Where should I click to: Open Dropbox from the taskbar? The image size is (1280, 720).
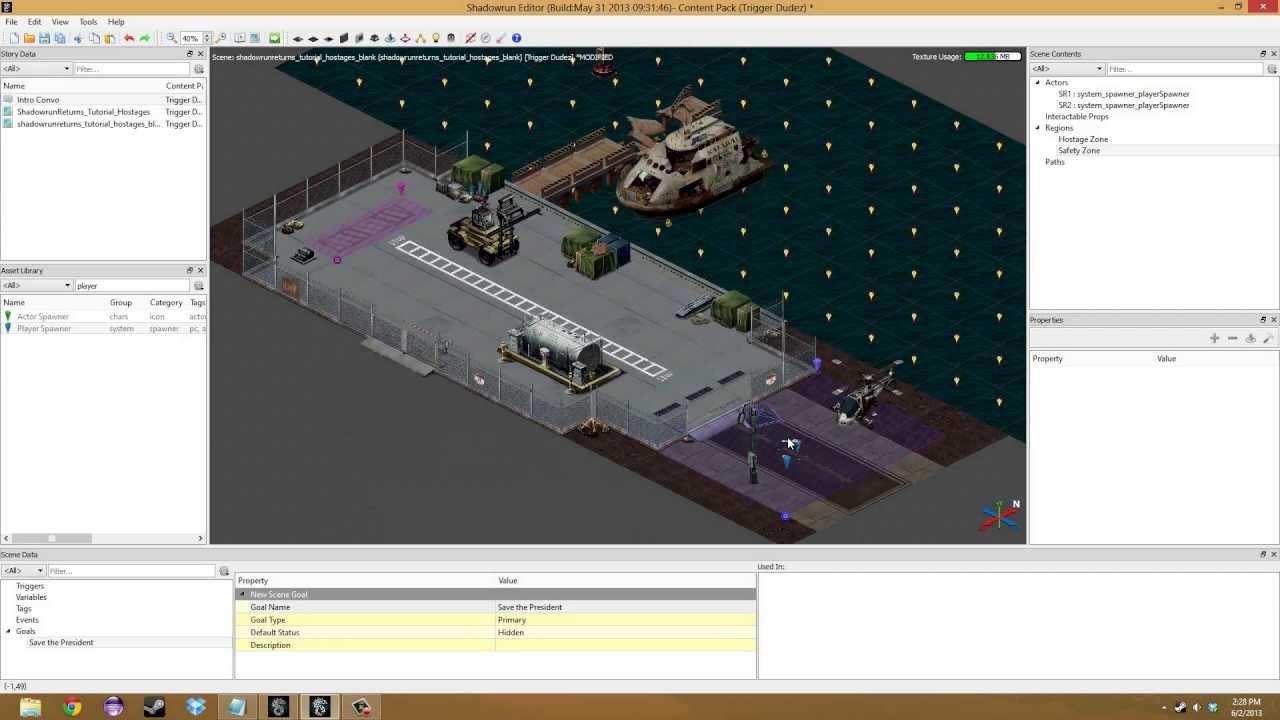(196, 707)
